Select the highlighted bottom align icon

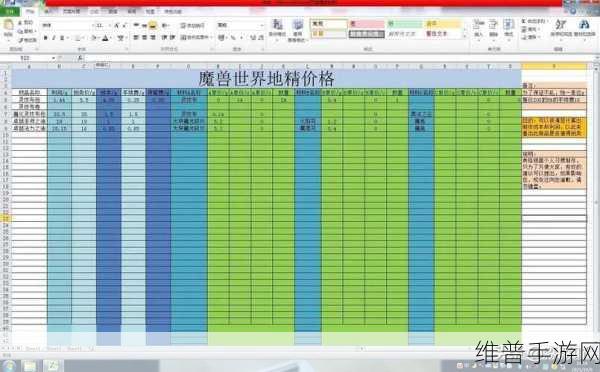tap(153, 25)
